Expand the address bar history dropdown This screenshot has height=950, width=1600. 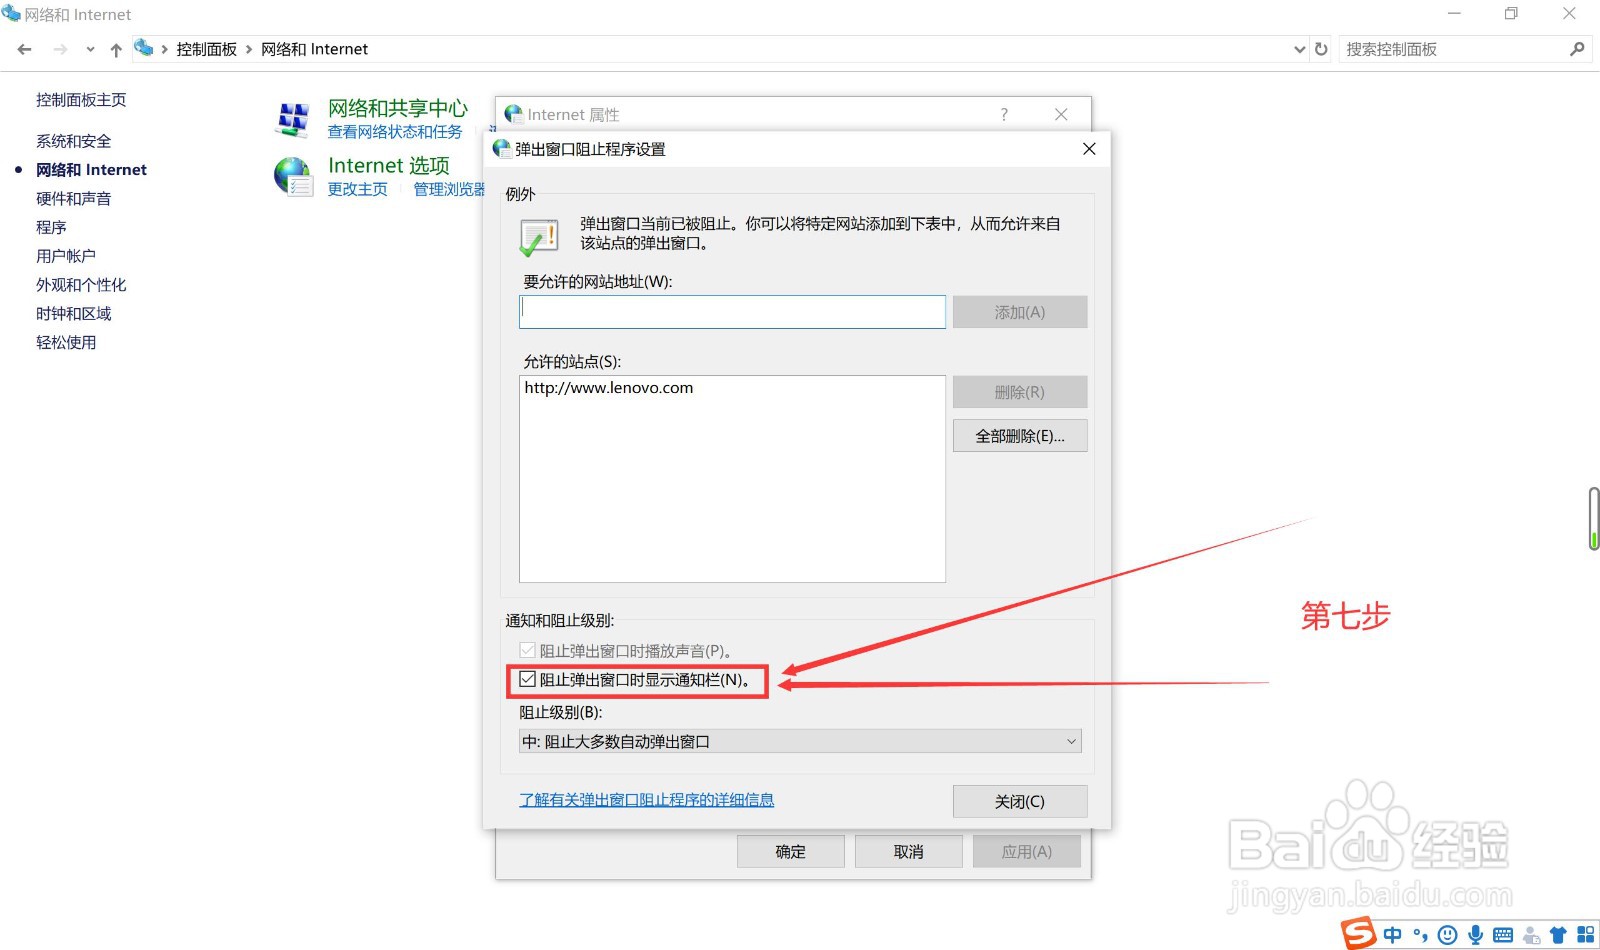[x=1299, y=48]
